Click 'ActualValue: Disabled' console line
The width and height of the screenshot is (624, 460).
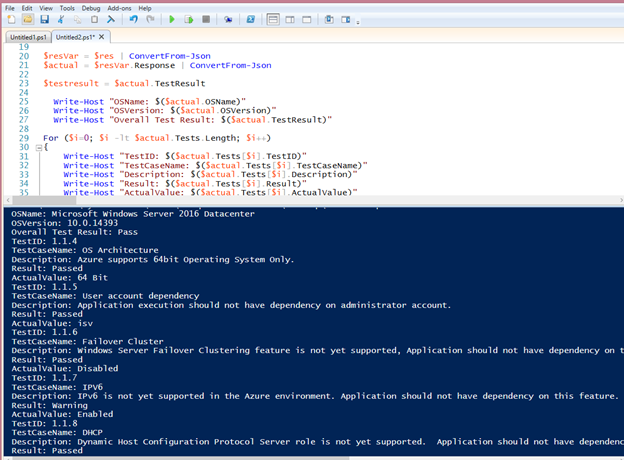point(64,369)
